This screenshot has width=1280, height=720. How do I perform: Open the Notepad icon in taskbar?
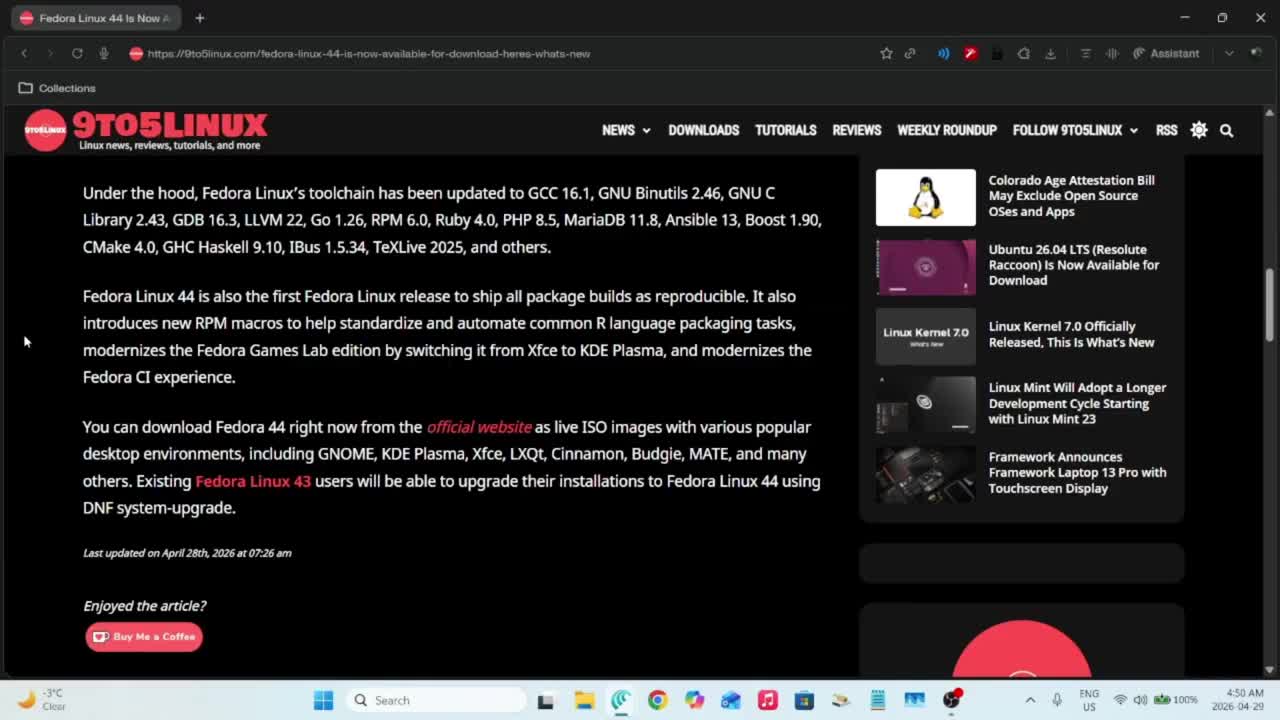tap(877, 700)
